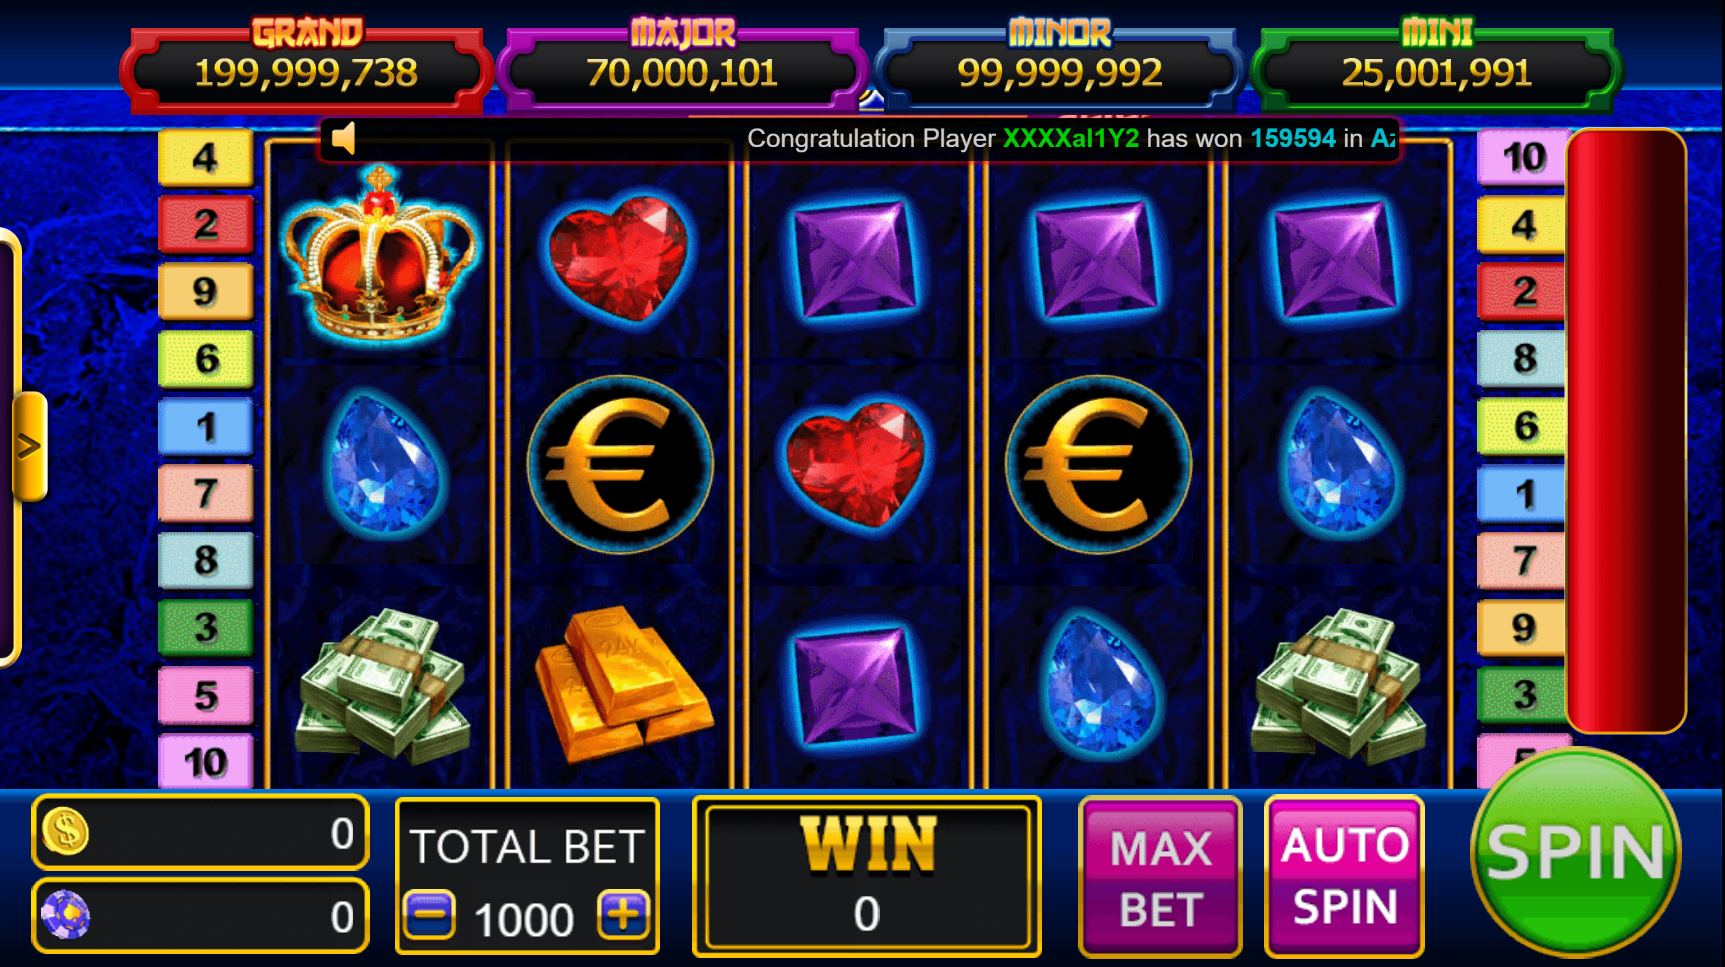Mute sound with the speaker icon
This screenshot has height=967, width=1725.
click(343, 138)
